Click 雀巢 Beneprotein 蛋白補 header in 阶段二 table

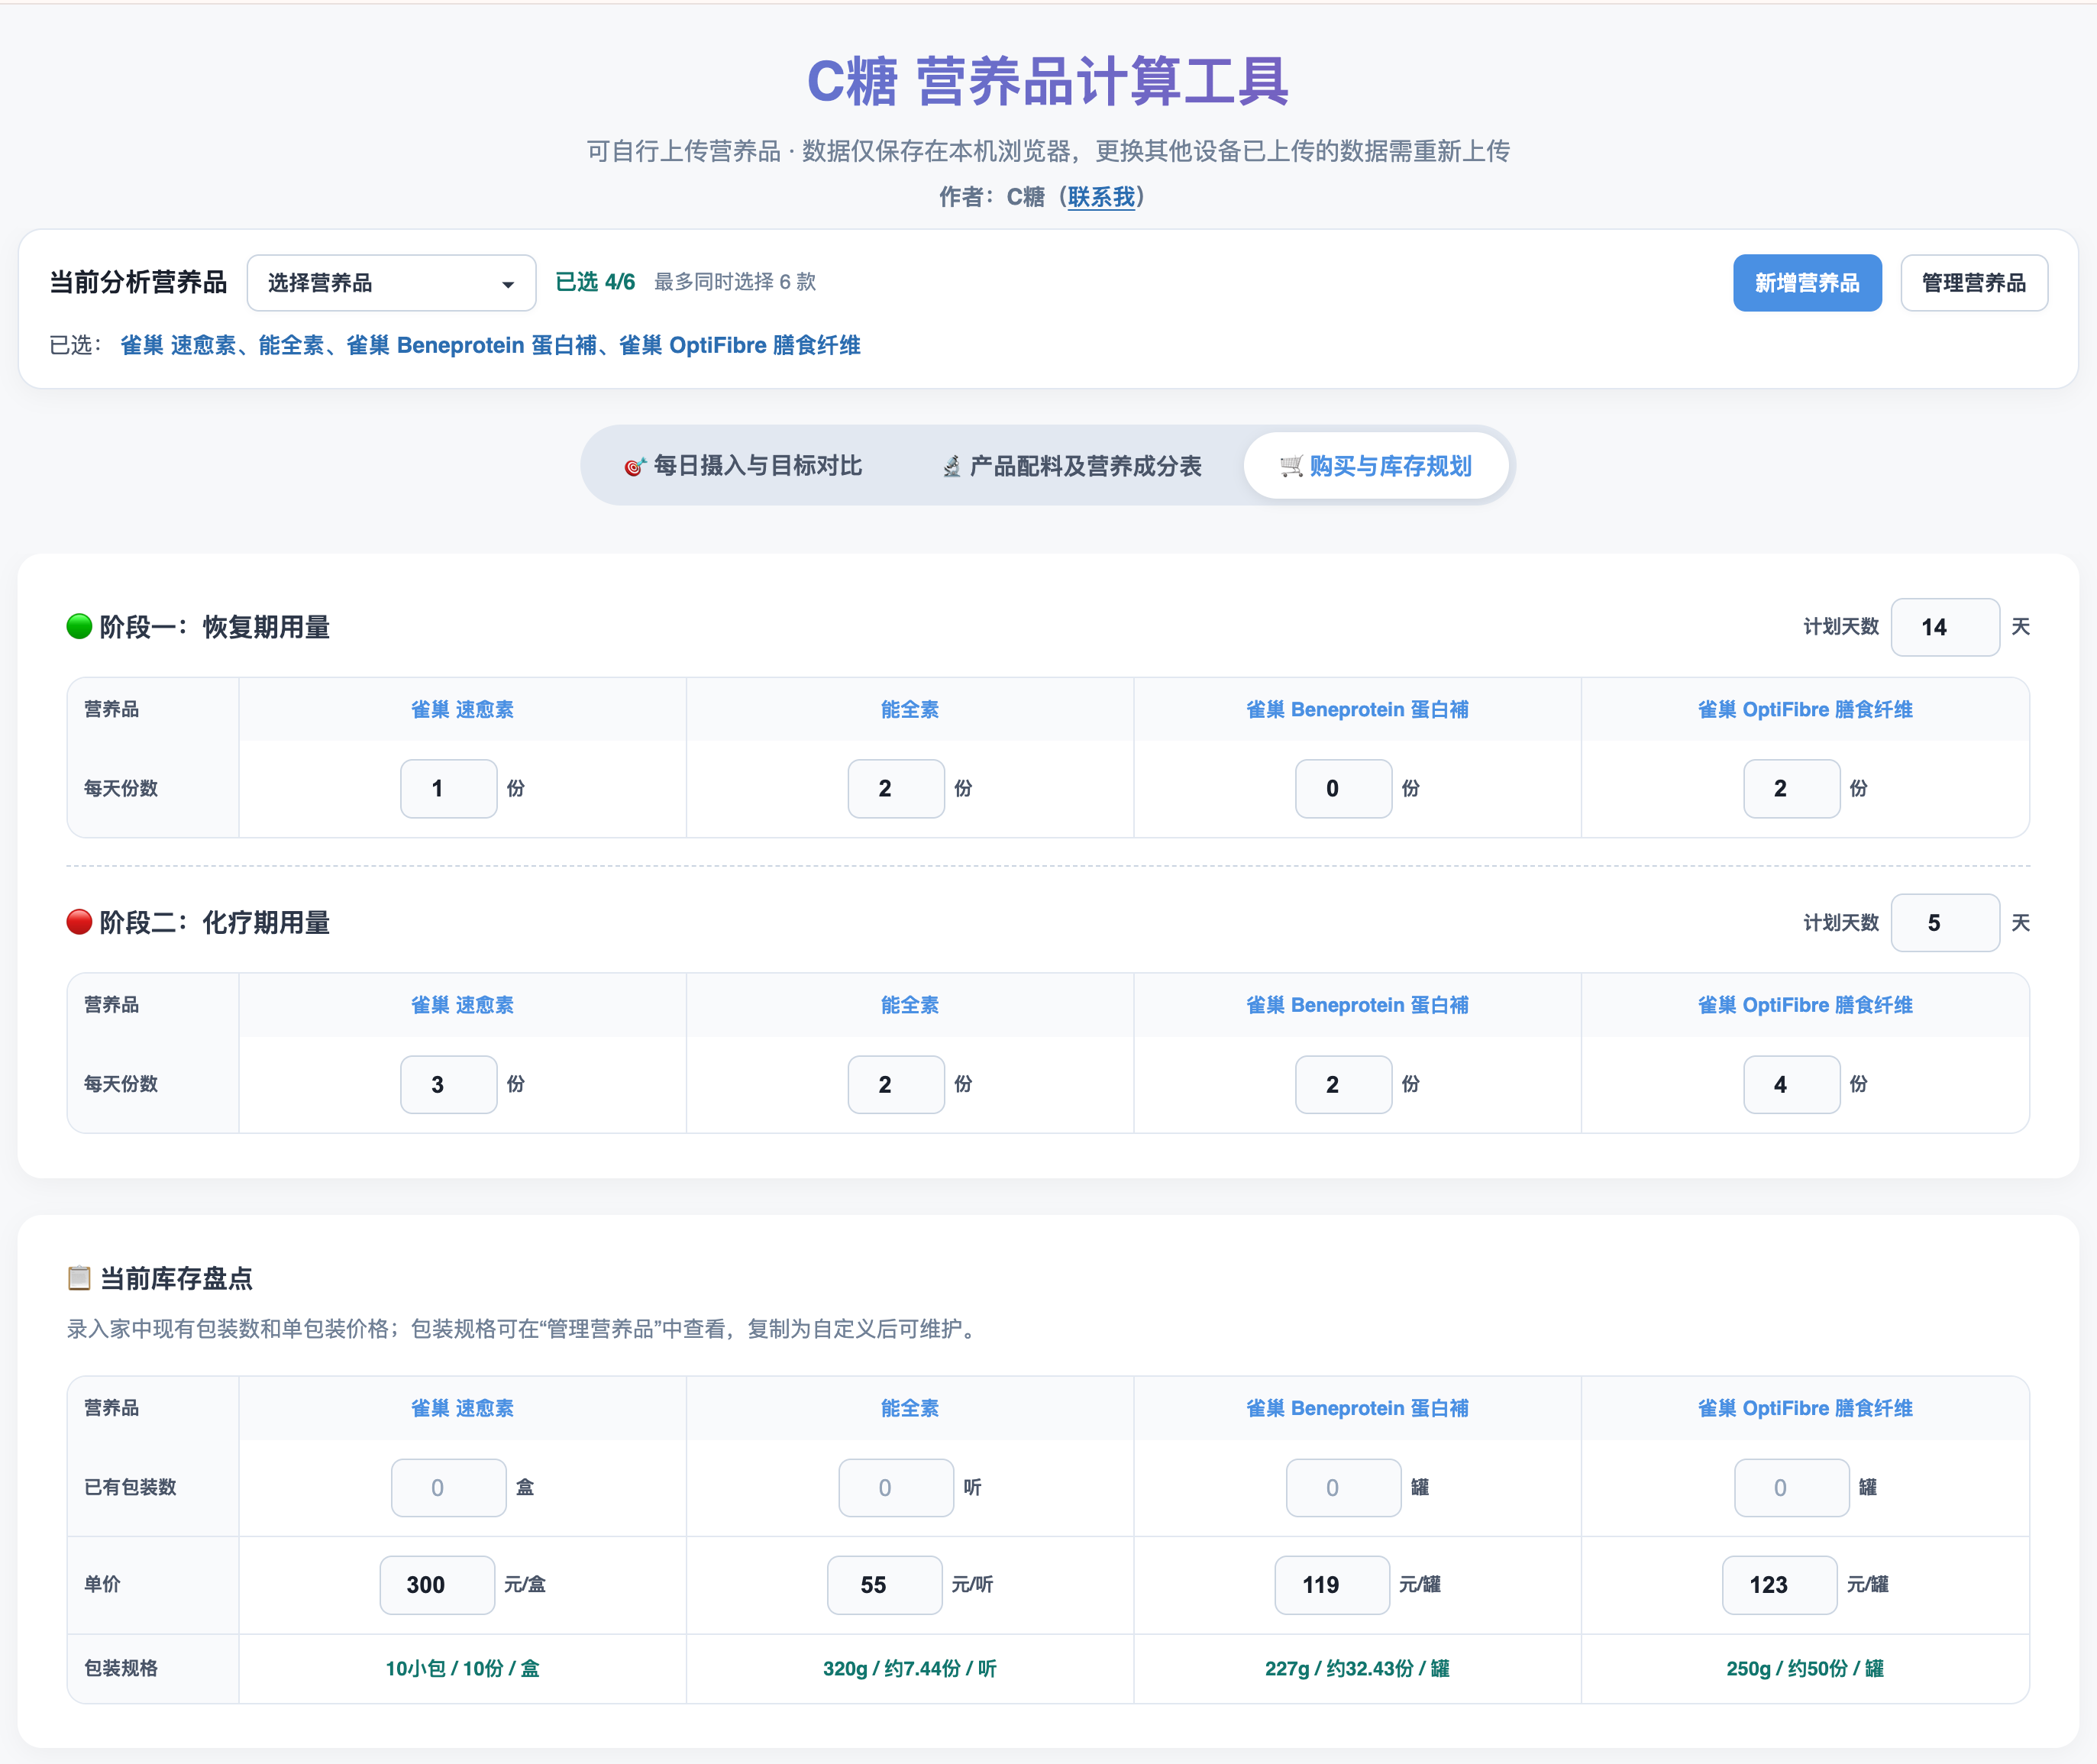click(x=1357, y=1005)
